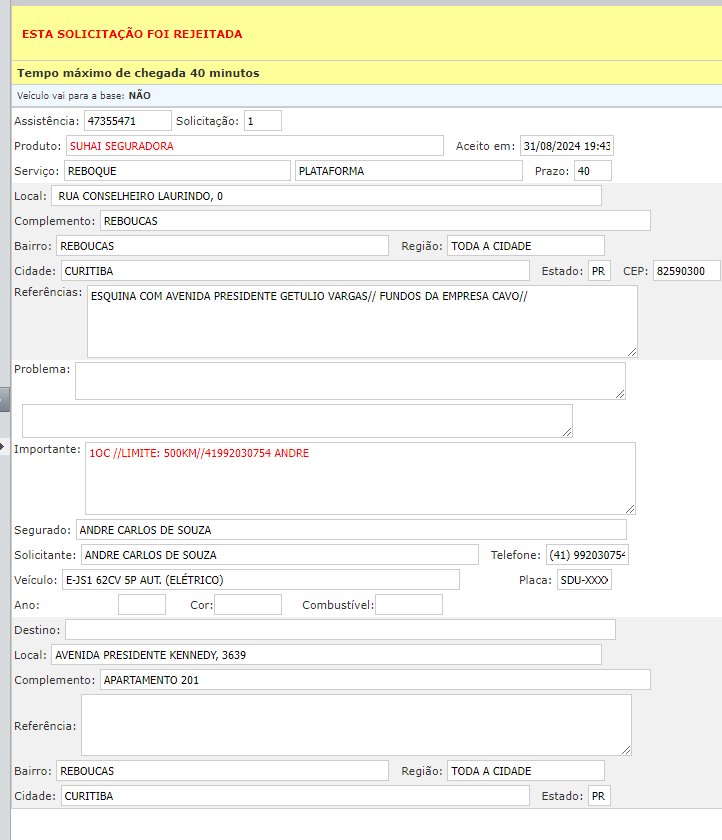
Task: Click the empty Combustível field
Action: [x=408, y=605]
